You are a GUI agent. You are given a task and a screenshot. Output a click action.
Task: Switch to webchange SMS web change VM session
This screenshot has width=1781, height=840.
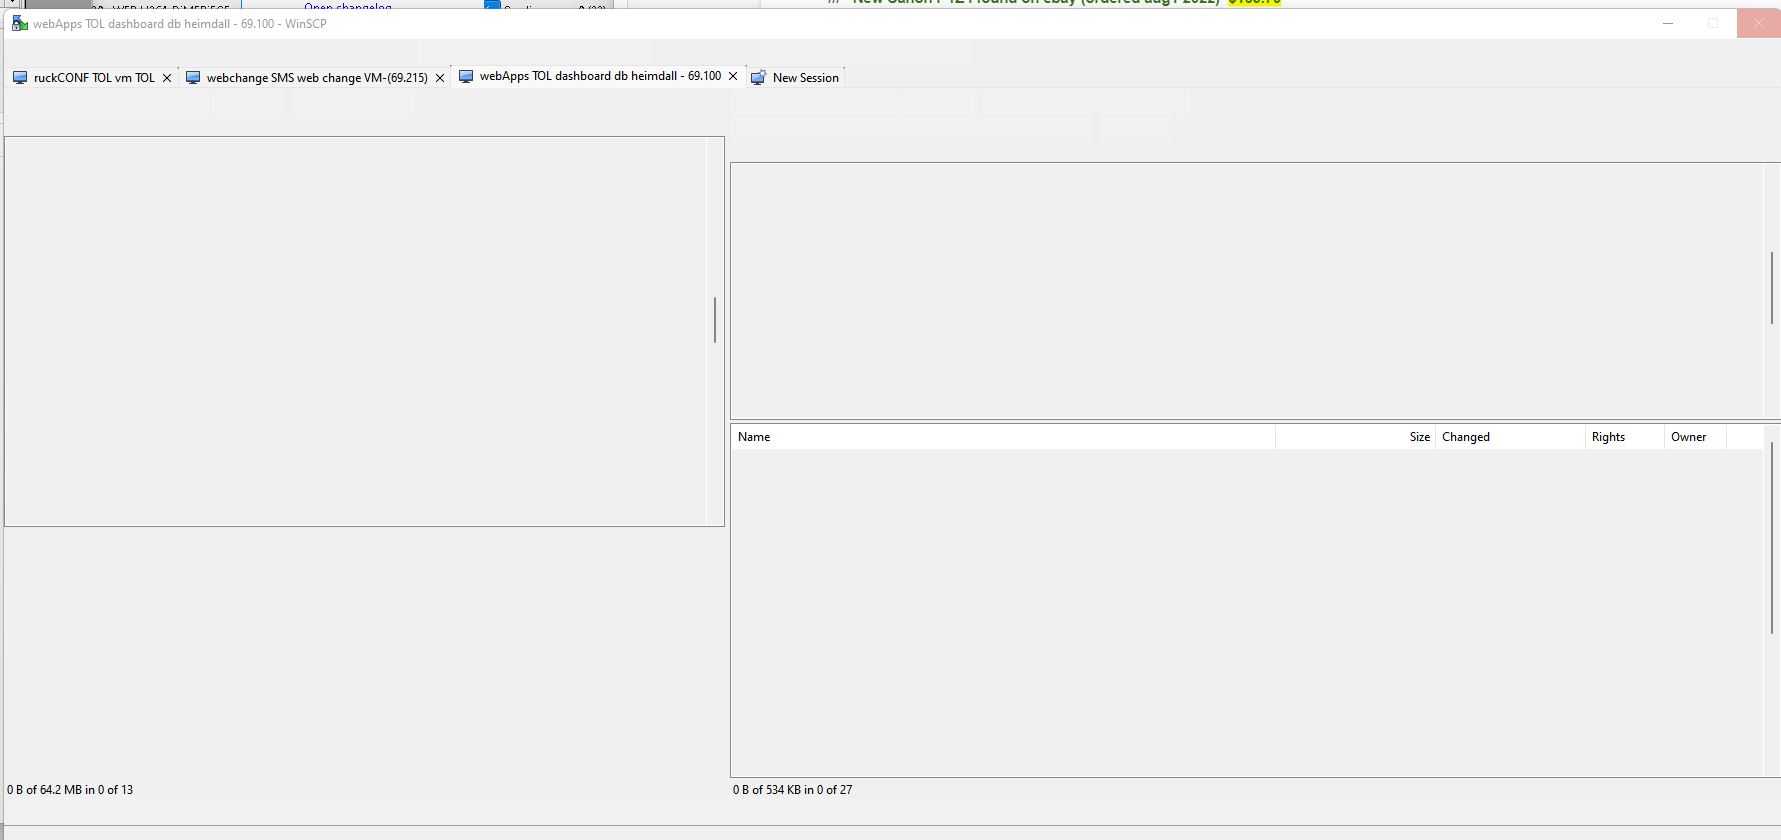tap(317, 78)
